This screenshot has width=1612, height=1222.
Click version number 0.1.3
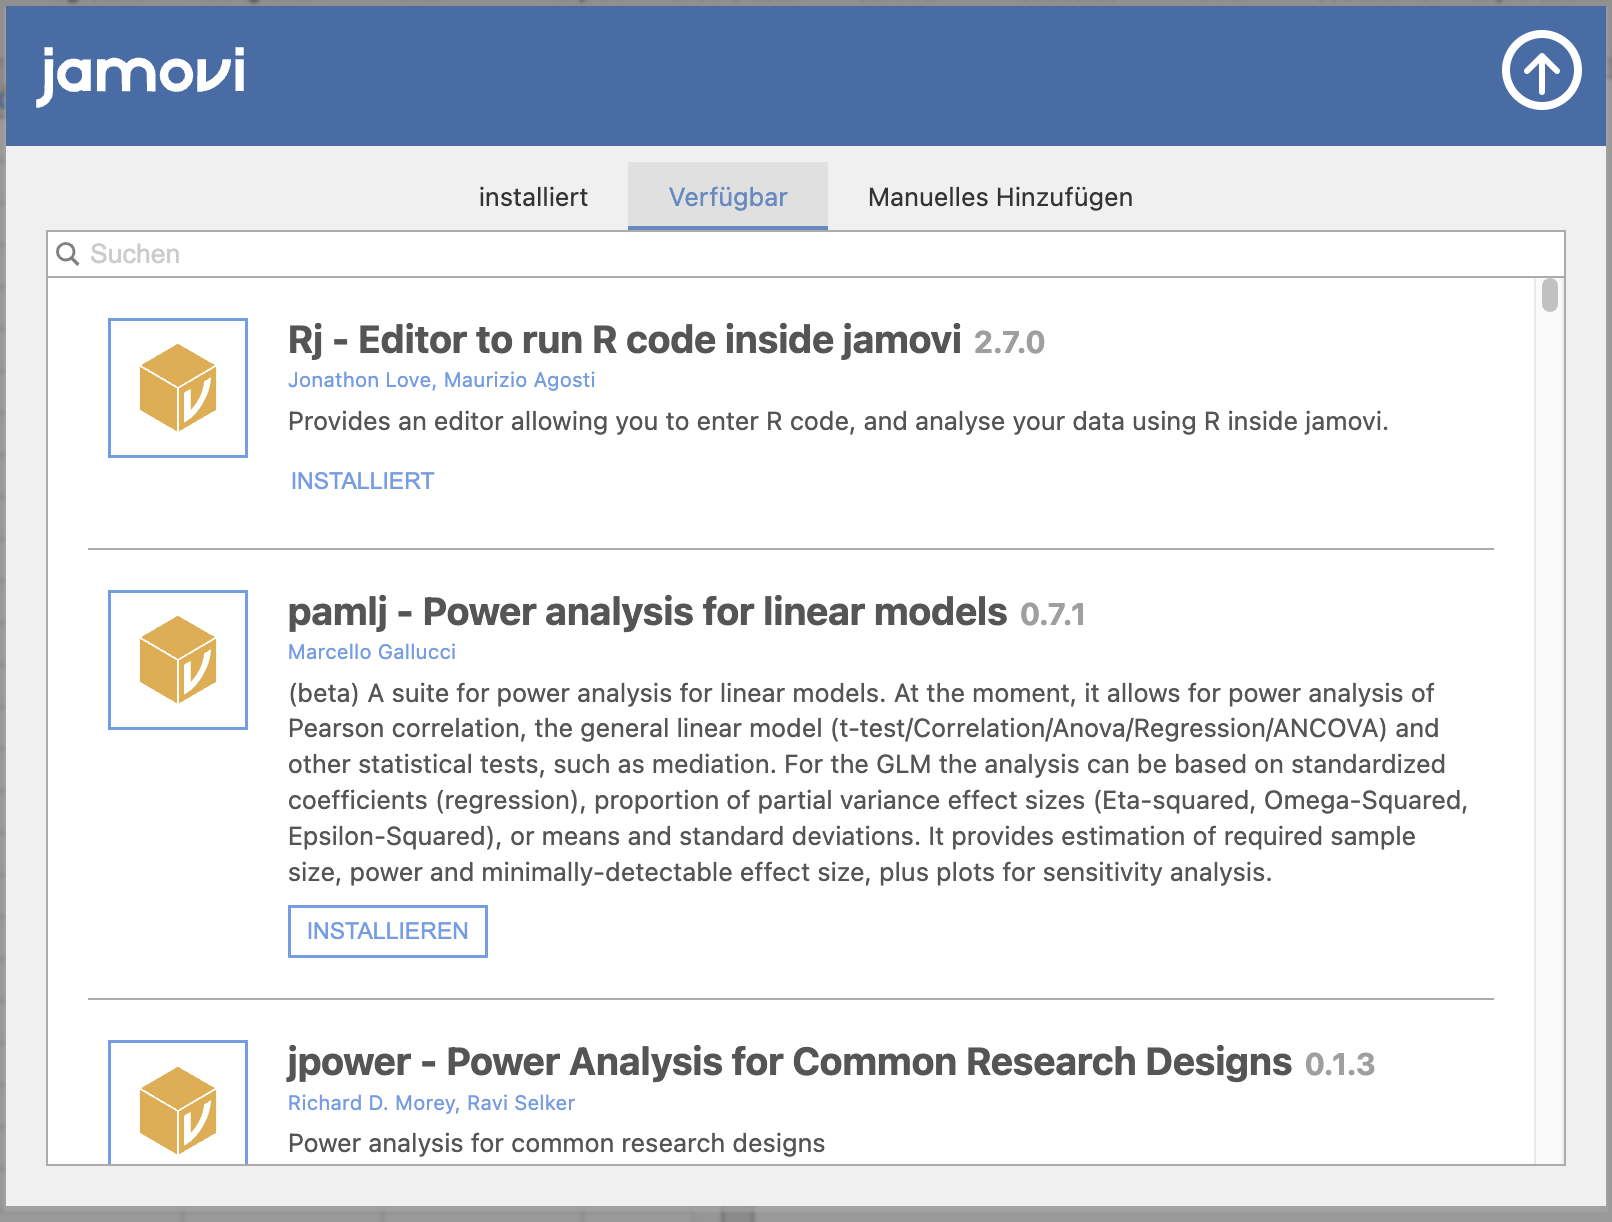click(x=1340, y=1064)
